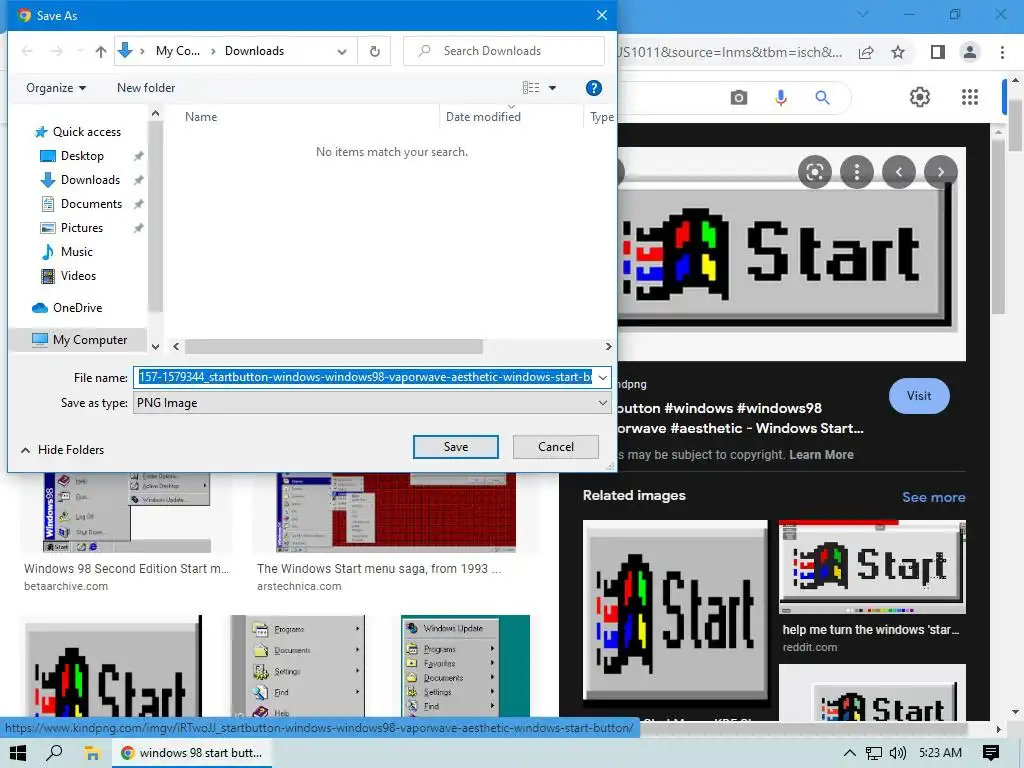Open the File name history dropdown
The width and height of the screenshot is (1024, 768).
coord(602,377)
